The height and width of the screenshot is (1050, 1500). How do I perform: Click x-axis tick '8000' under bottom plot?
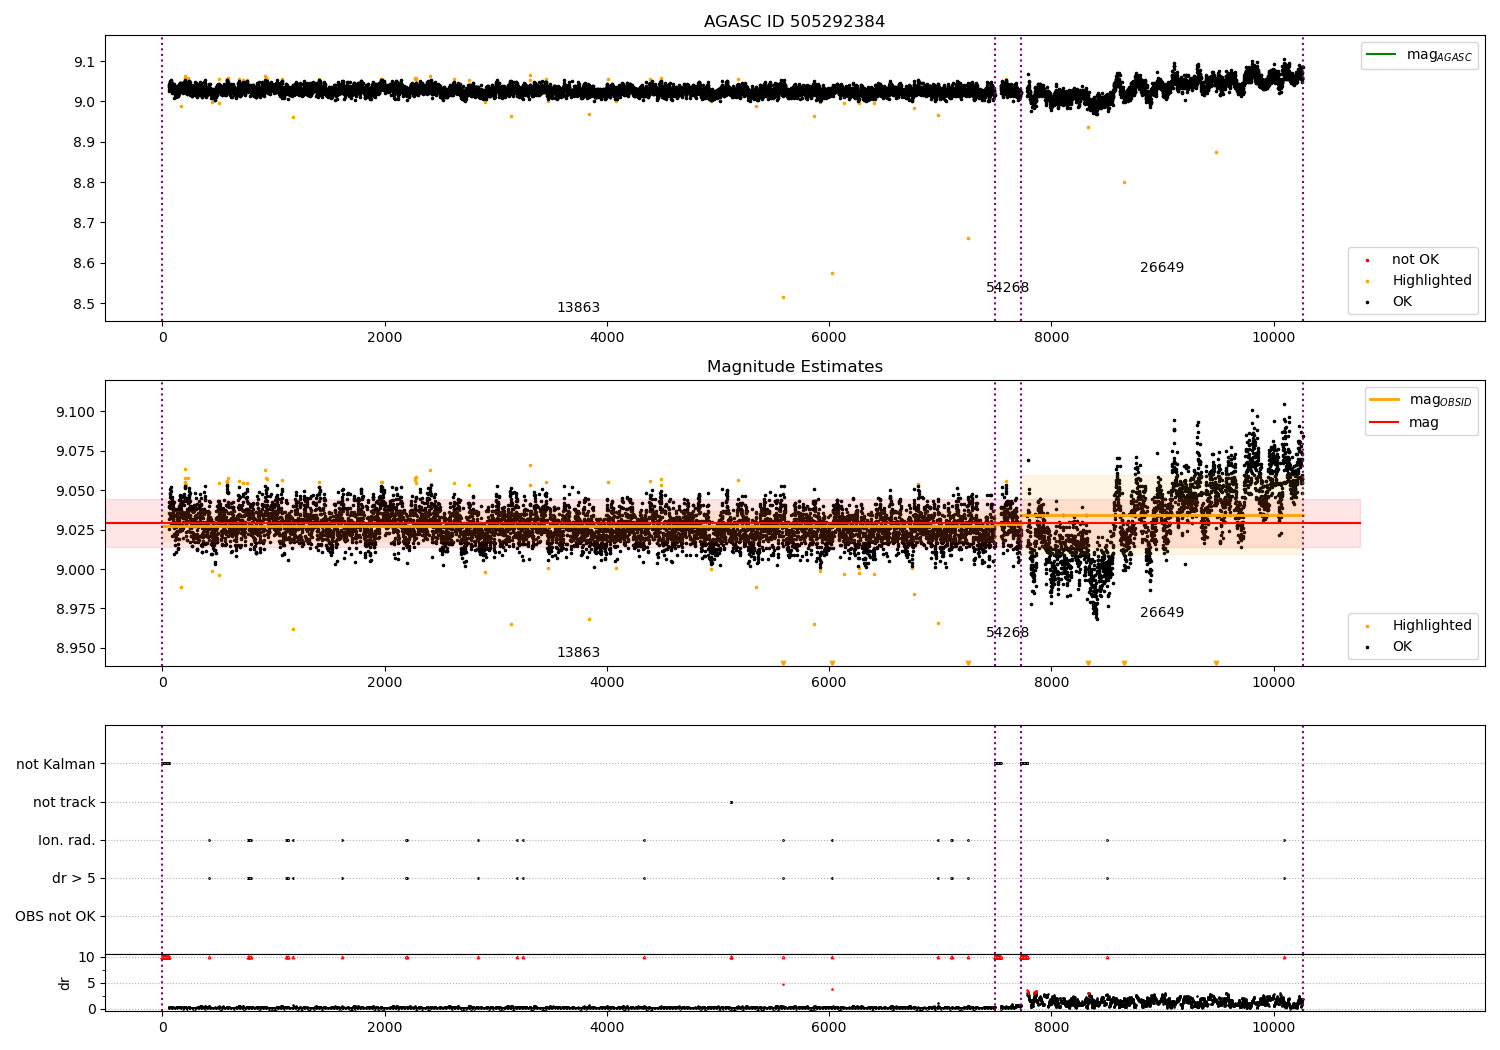tap(1051, 1028)
